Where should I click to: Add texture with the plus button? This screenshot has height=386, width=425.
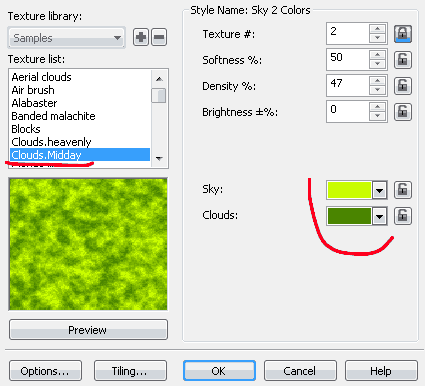[141, 37]
